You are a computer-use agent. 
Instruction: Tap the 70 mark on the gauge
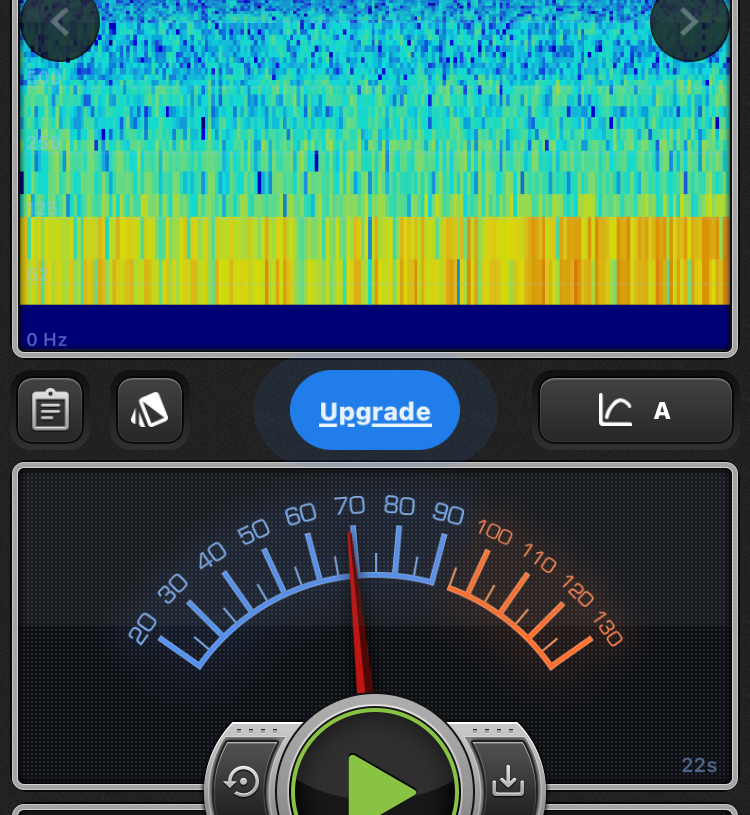(349, 506)
